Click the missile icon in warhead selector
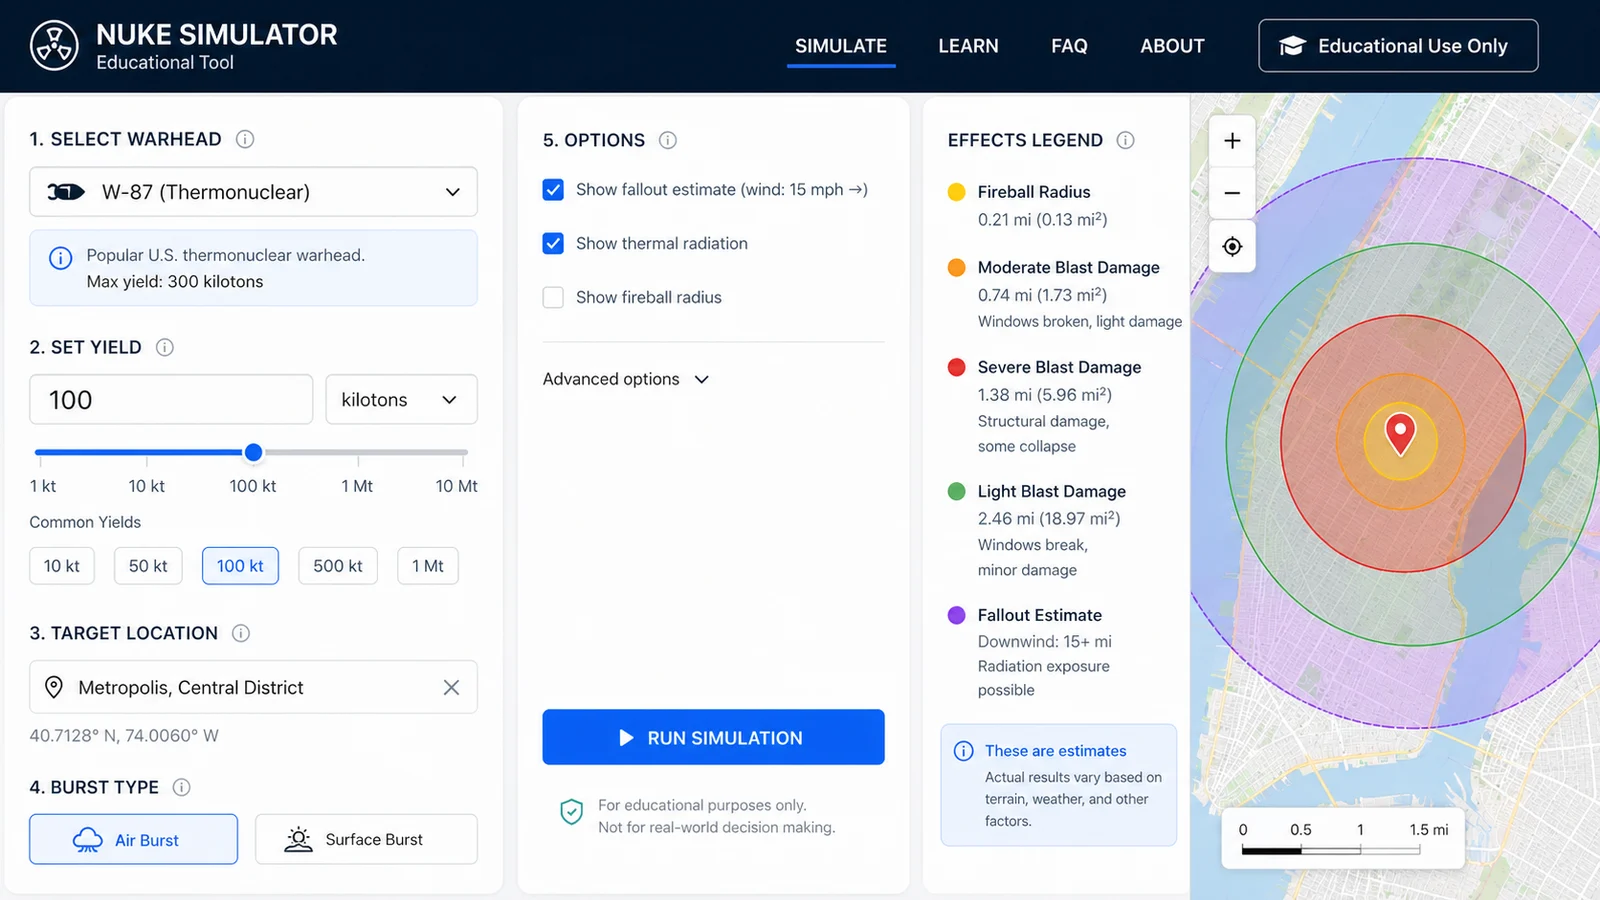Image resolution: width=1600 pixels, height=900 pixels. click(66, 192)
